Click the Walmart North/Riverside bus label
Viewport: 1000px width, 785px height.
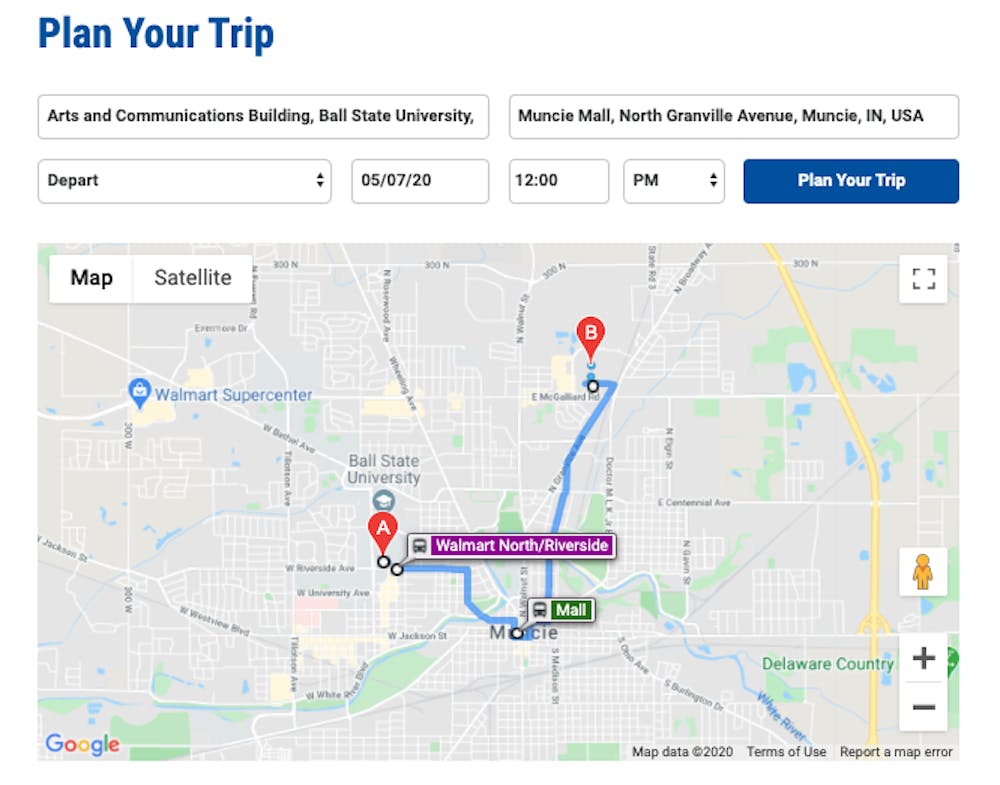click(x=511, y=546)
